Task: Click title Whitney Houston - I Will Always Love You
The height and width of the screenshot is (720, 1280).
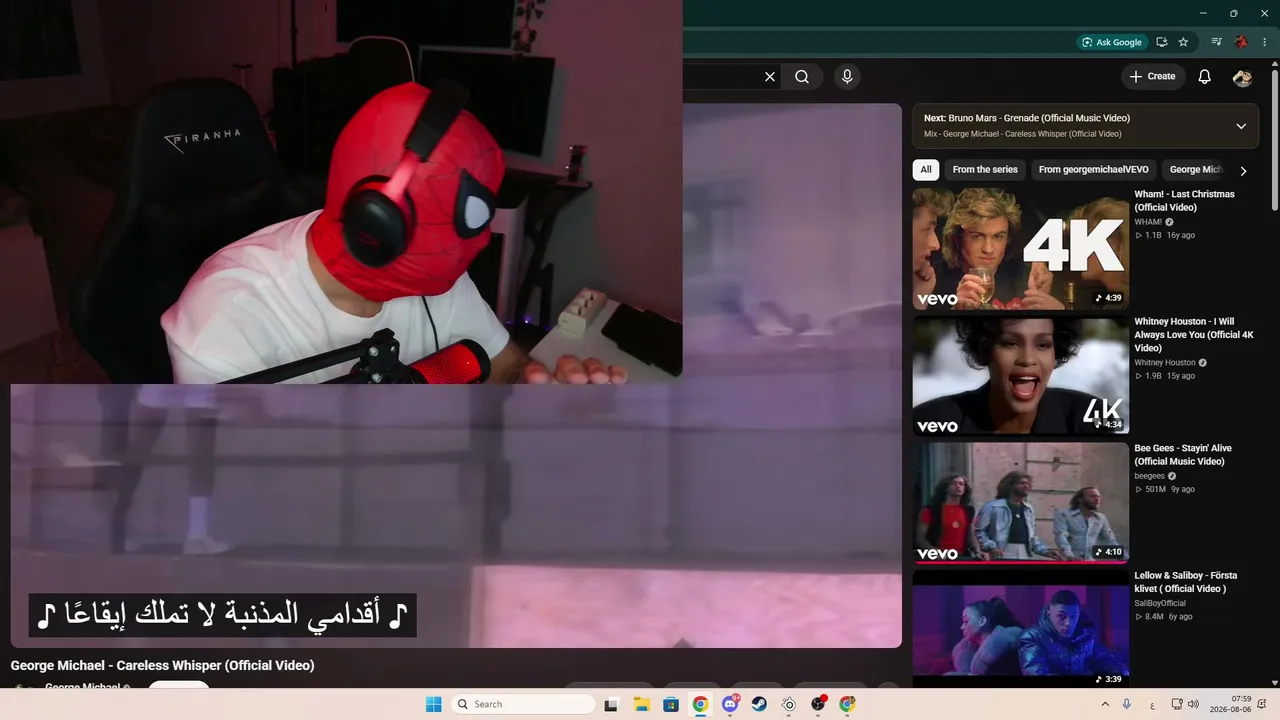Action: [x=1194, y=335]
